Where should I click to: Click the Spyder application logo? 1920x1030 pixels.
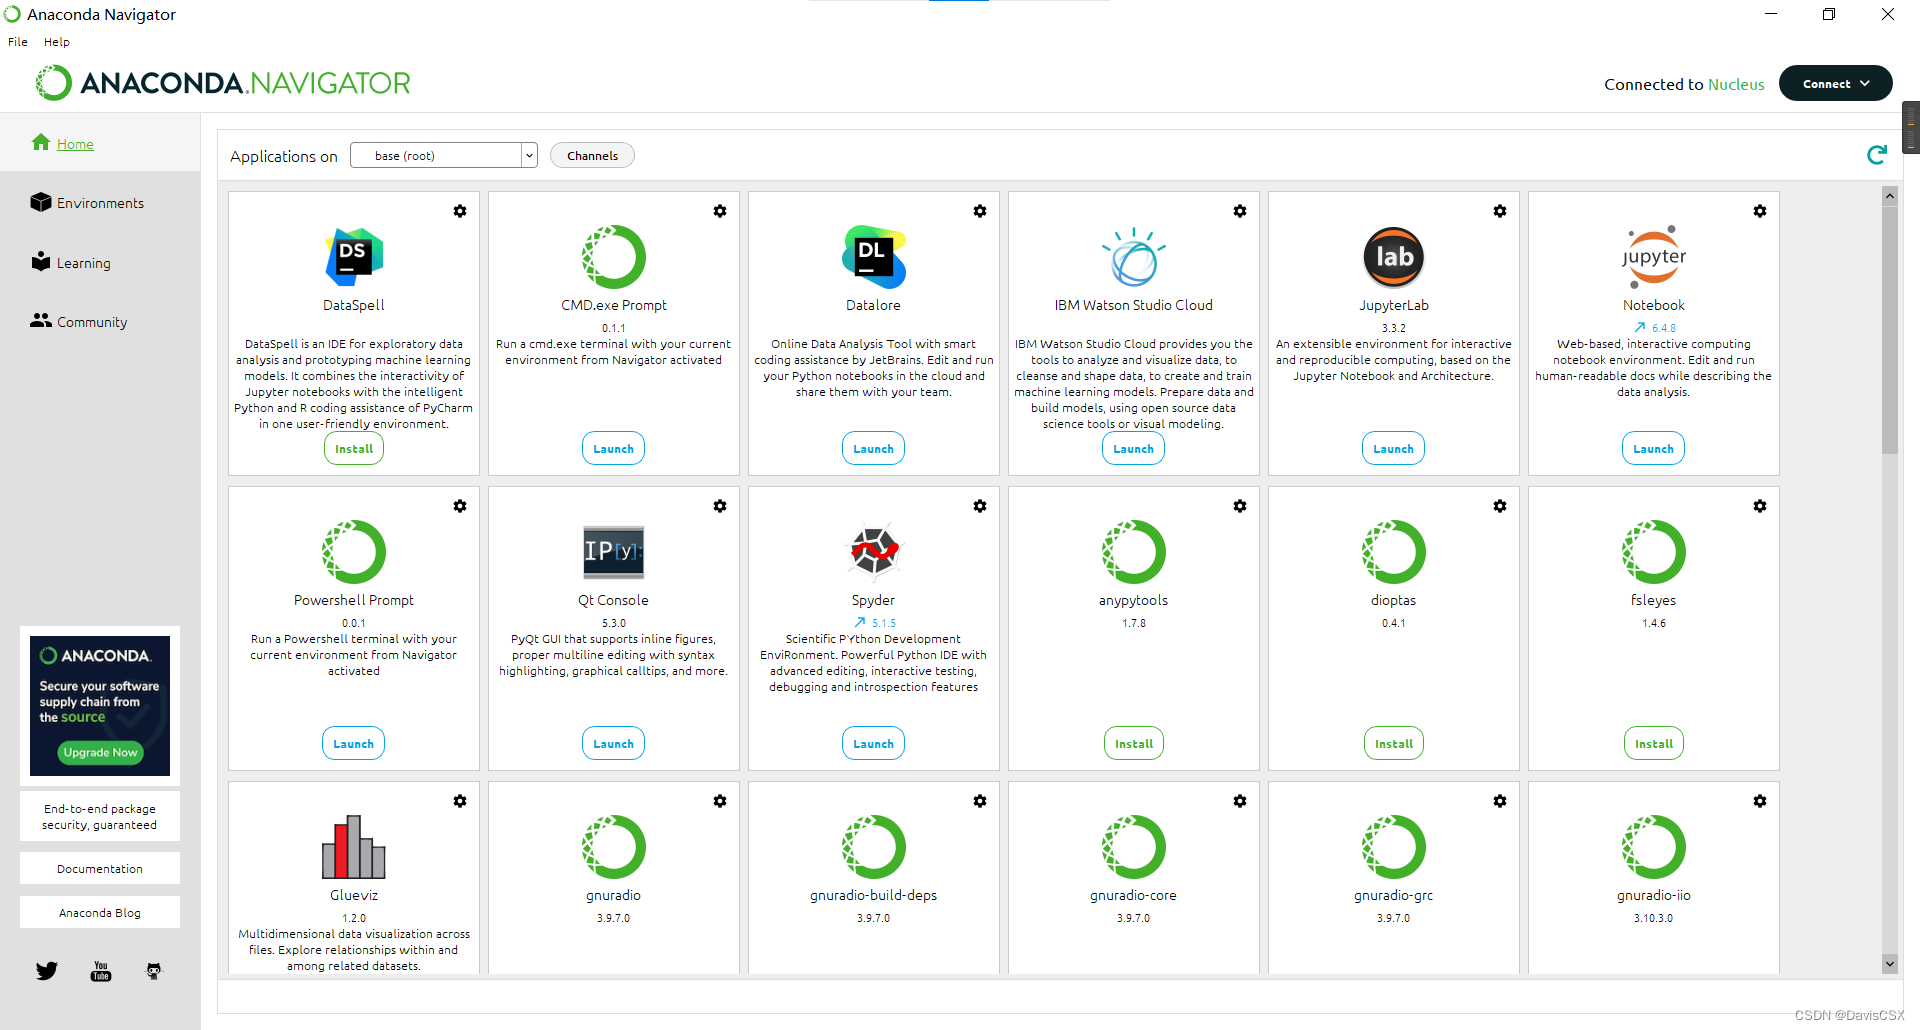(x=874, y=552)
